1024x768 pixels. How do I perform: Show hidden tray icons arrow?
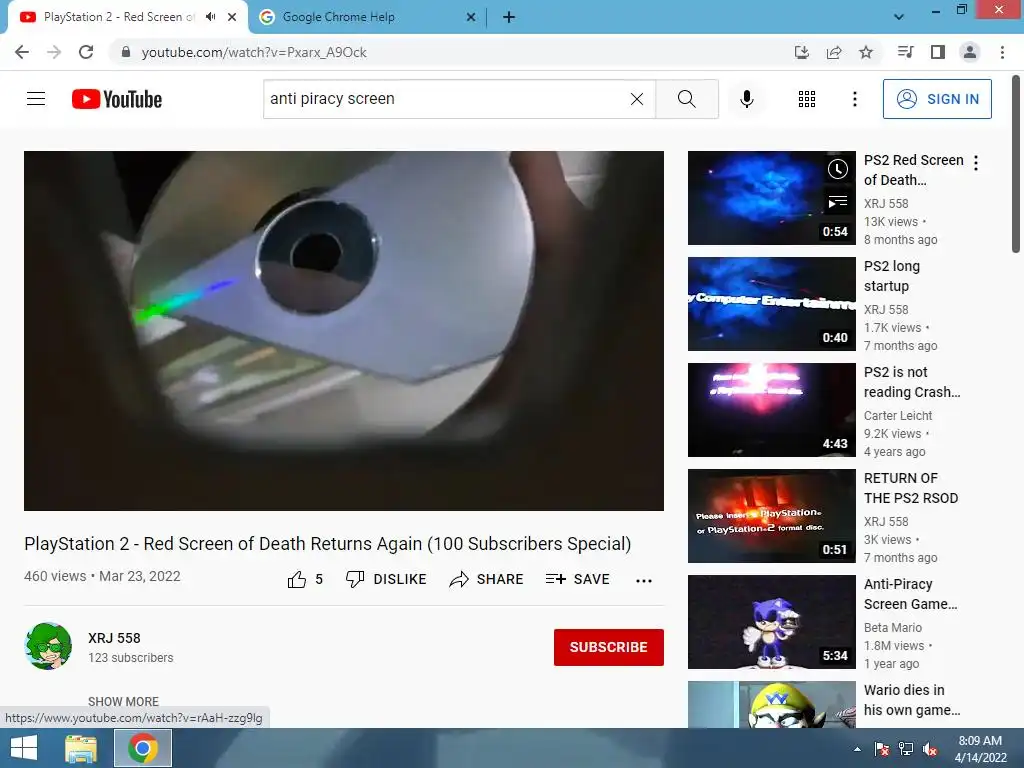(x=857, y=749)
